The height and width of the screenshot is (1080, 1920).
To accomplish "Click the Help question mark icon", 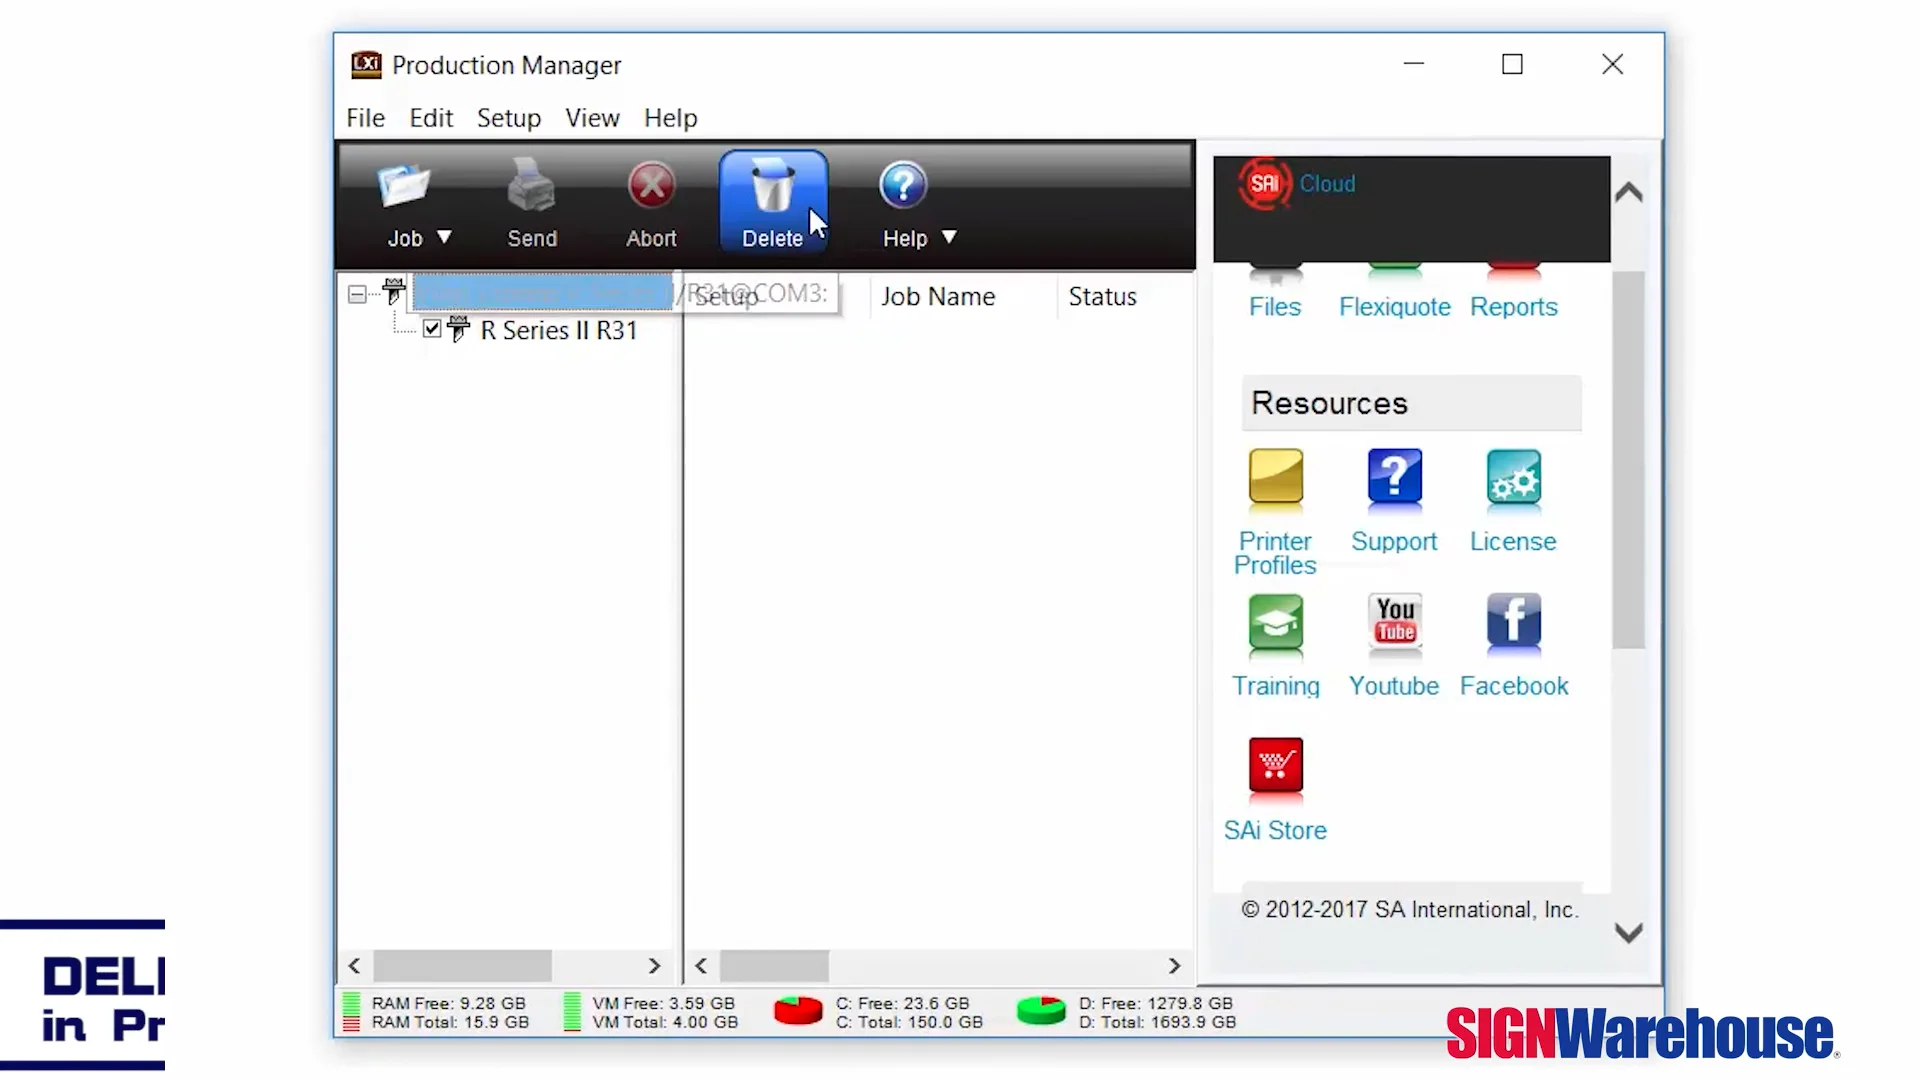I will (903, 185).
